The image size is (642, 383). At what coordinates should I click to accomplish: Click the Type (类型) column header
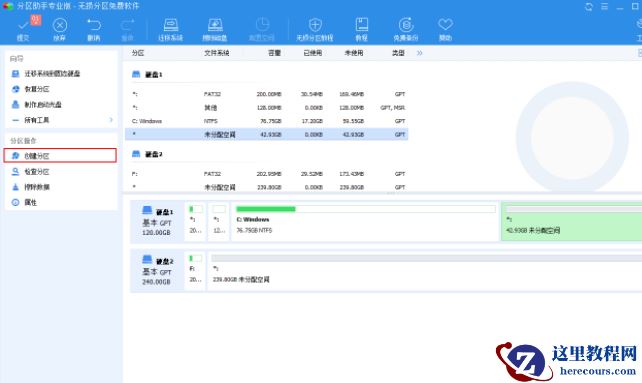click(398, 53)
